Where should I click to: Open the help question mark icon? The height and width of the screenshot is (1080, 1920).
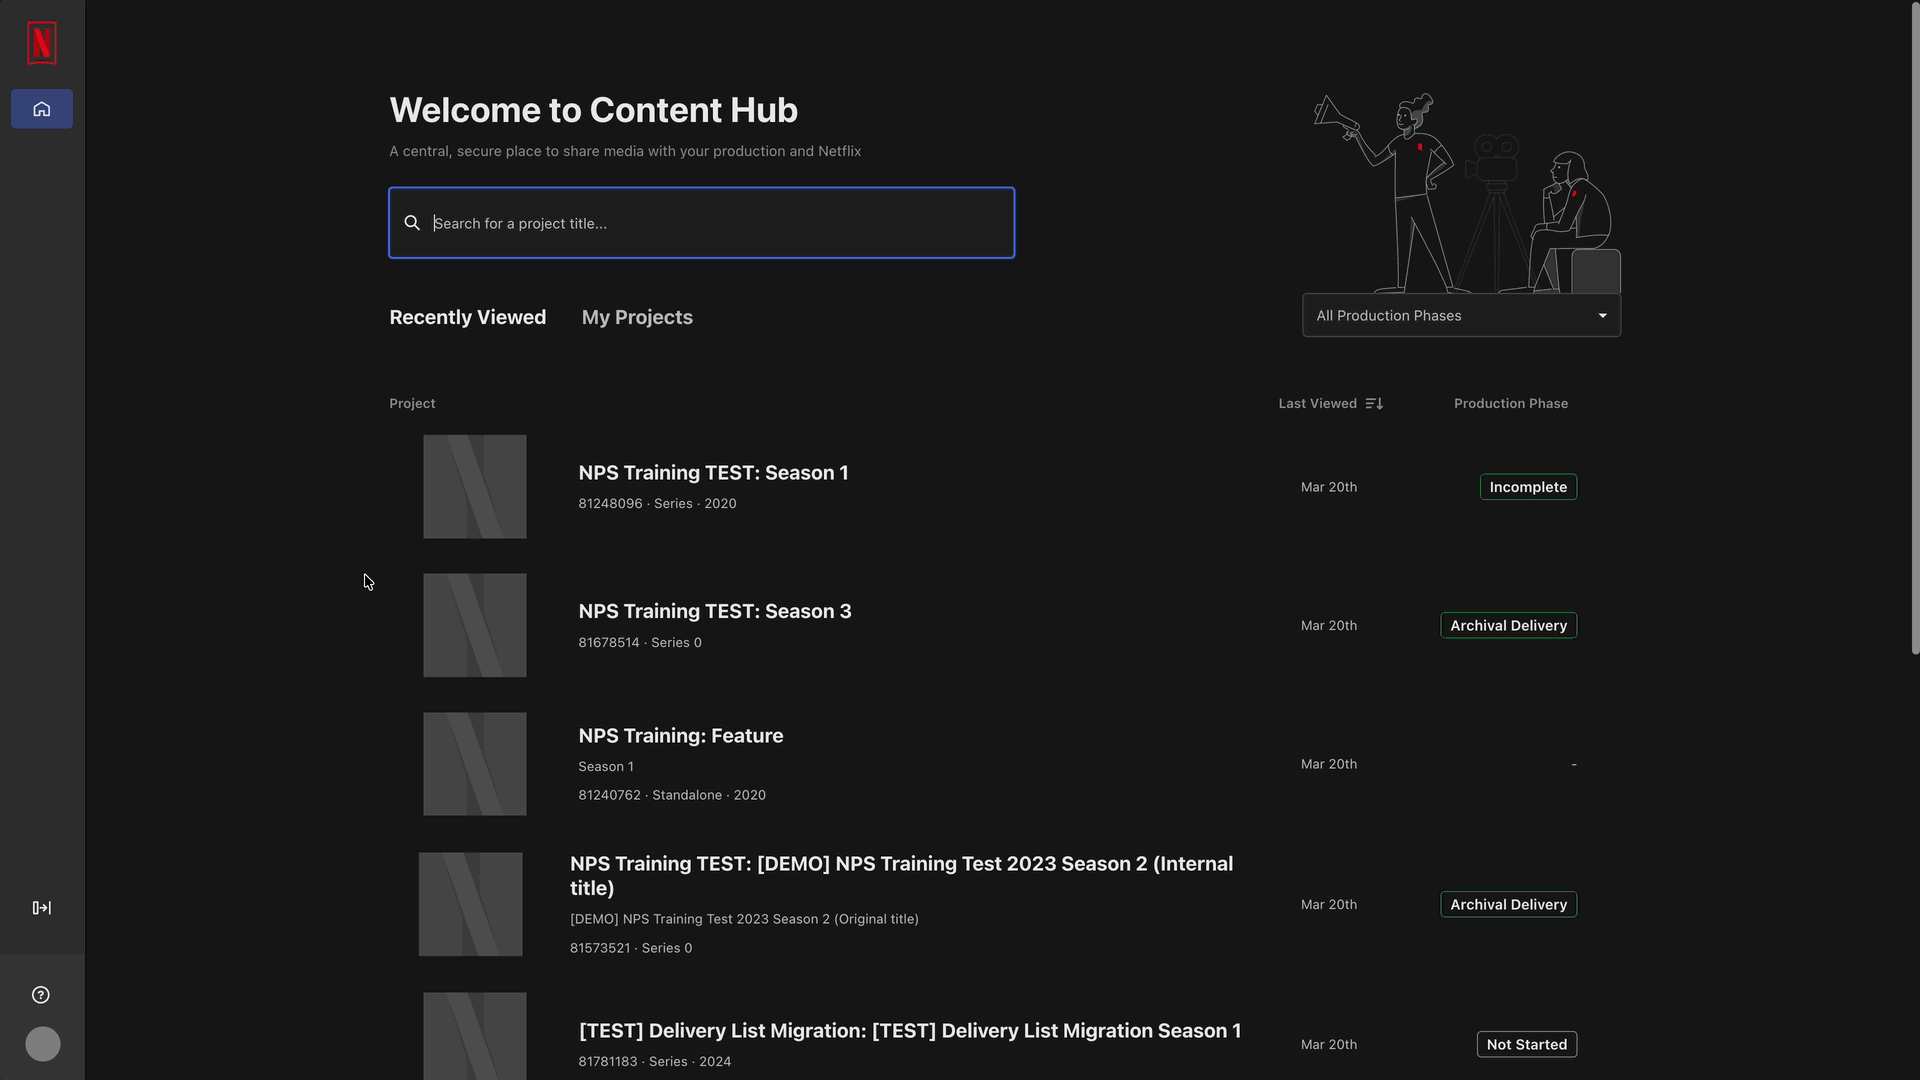pos(41,995)
